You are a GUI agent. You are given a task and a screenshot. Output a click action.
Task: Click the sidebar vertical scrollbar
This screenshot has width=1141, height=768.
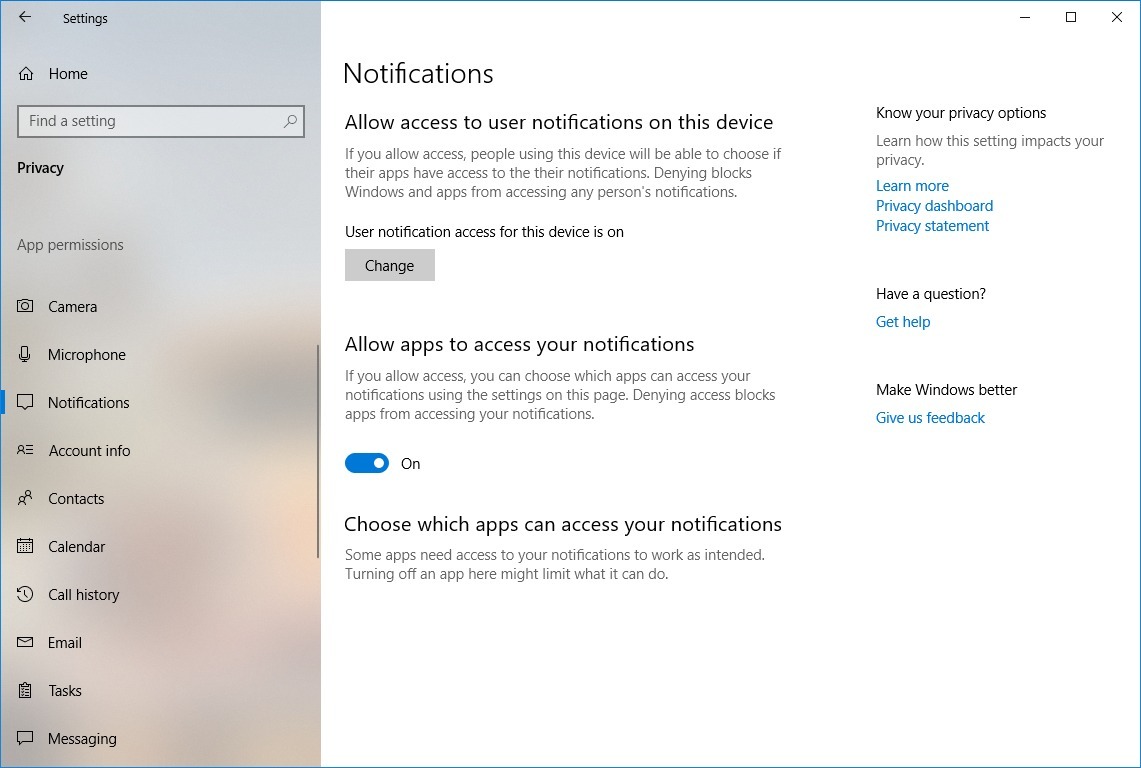coord(318,451)
